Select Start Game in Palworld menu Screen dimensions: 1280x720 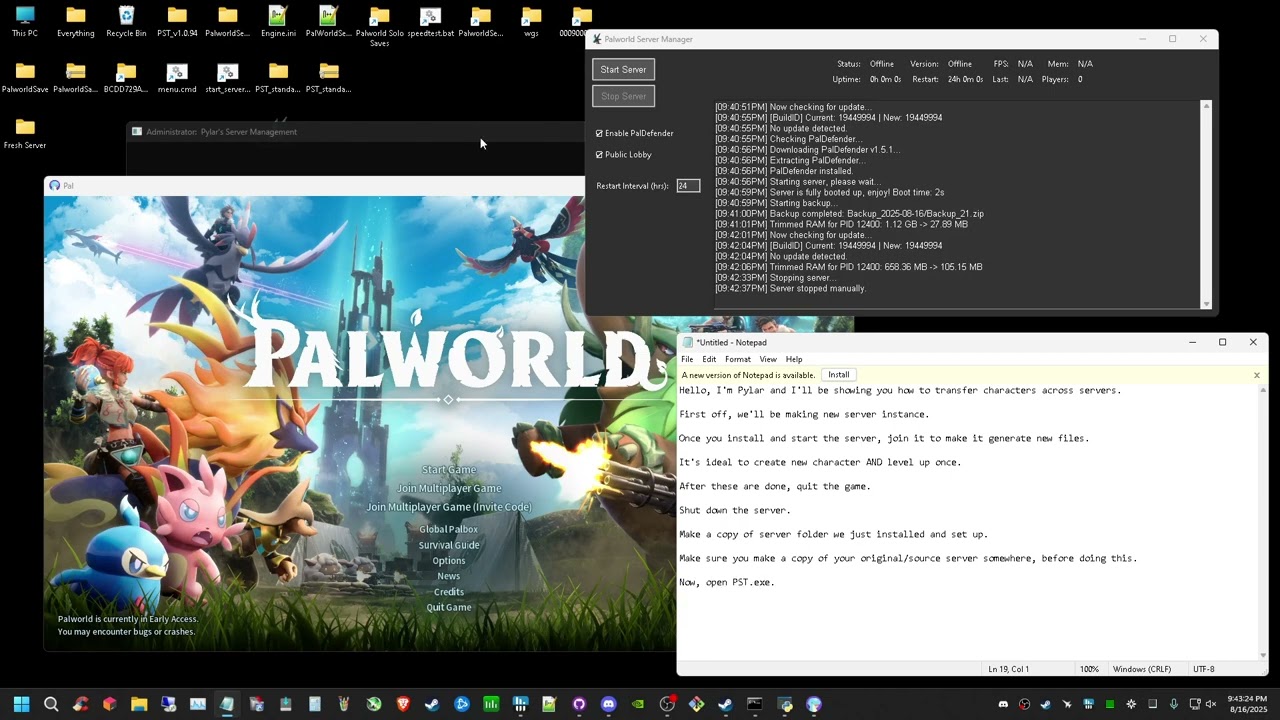[x=449, y=470]
